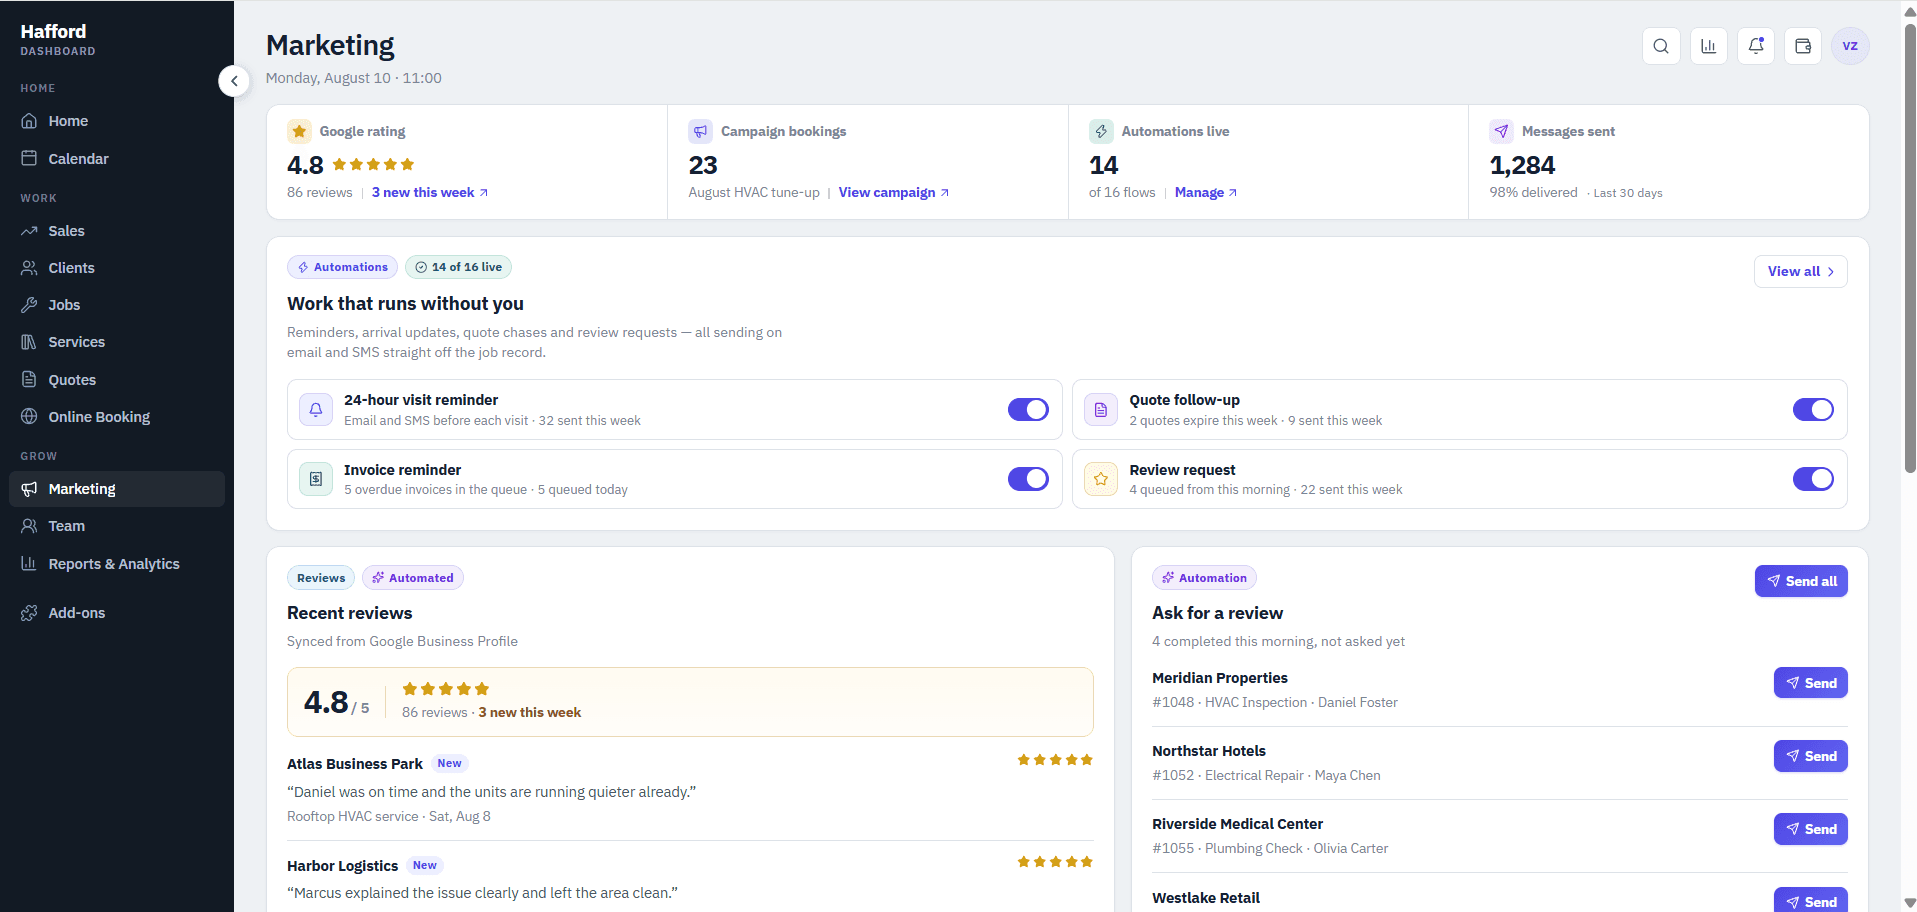
Task: Open the wallet icon in header
Action: pos(1803,46)
